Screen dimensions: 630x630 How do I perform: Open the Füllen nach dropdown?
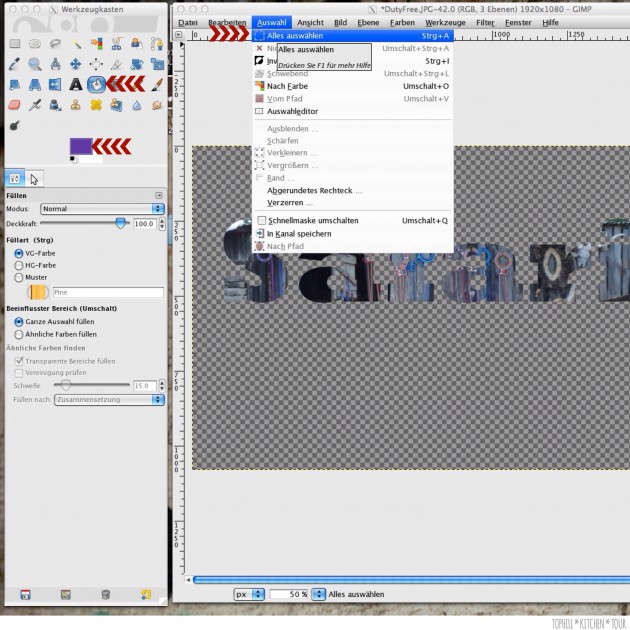coord(109,400)
